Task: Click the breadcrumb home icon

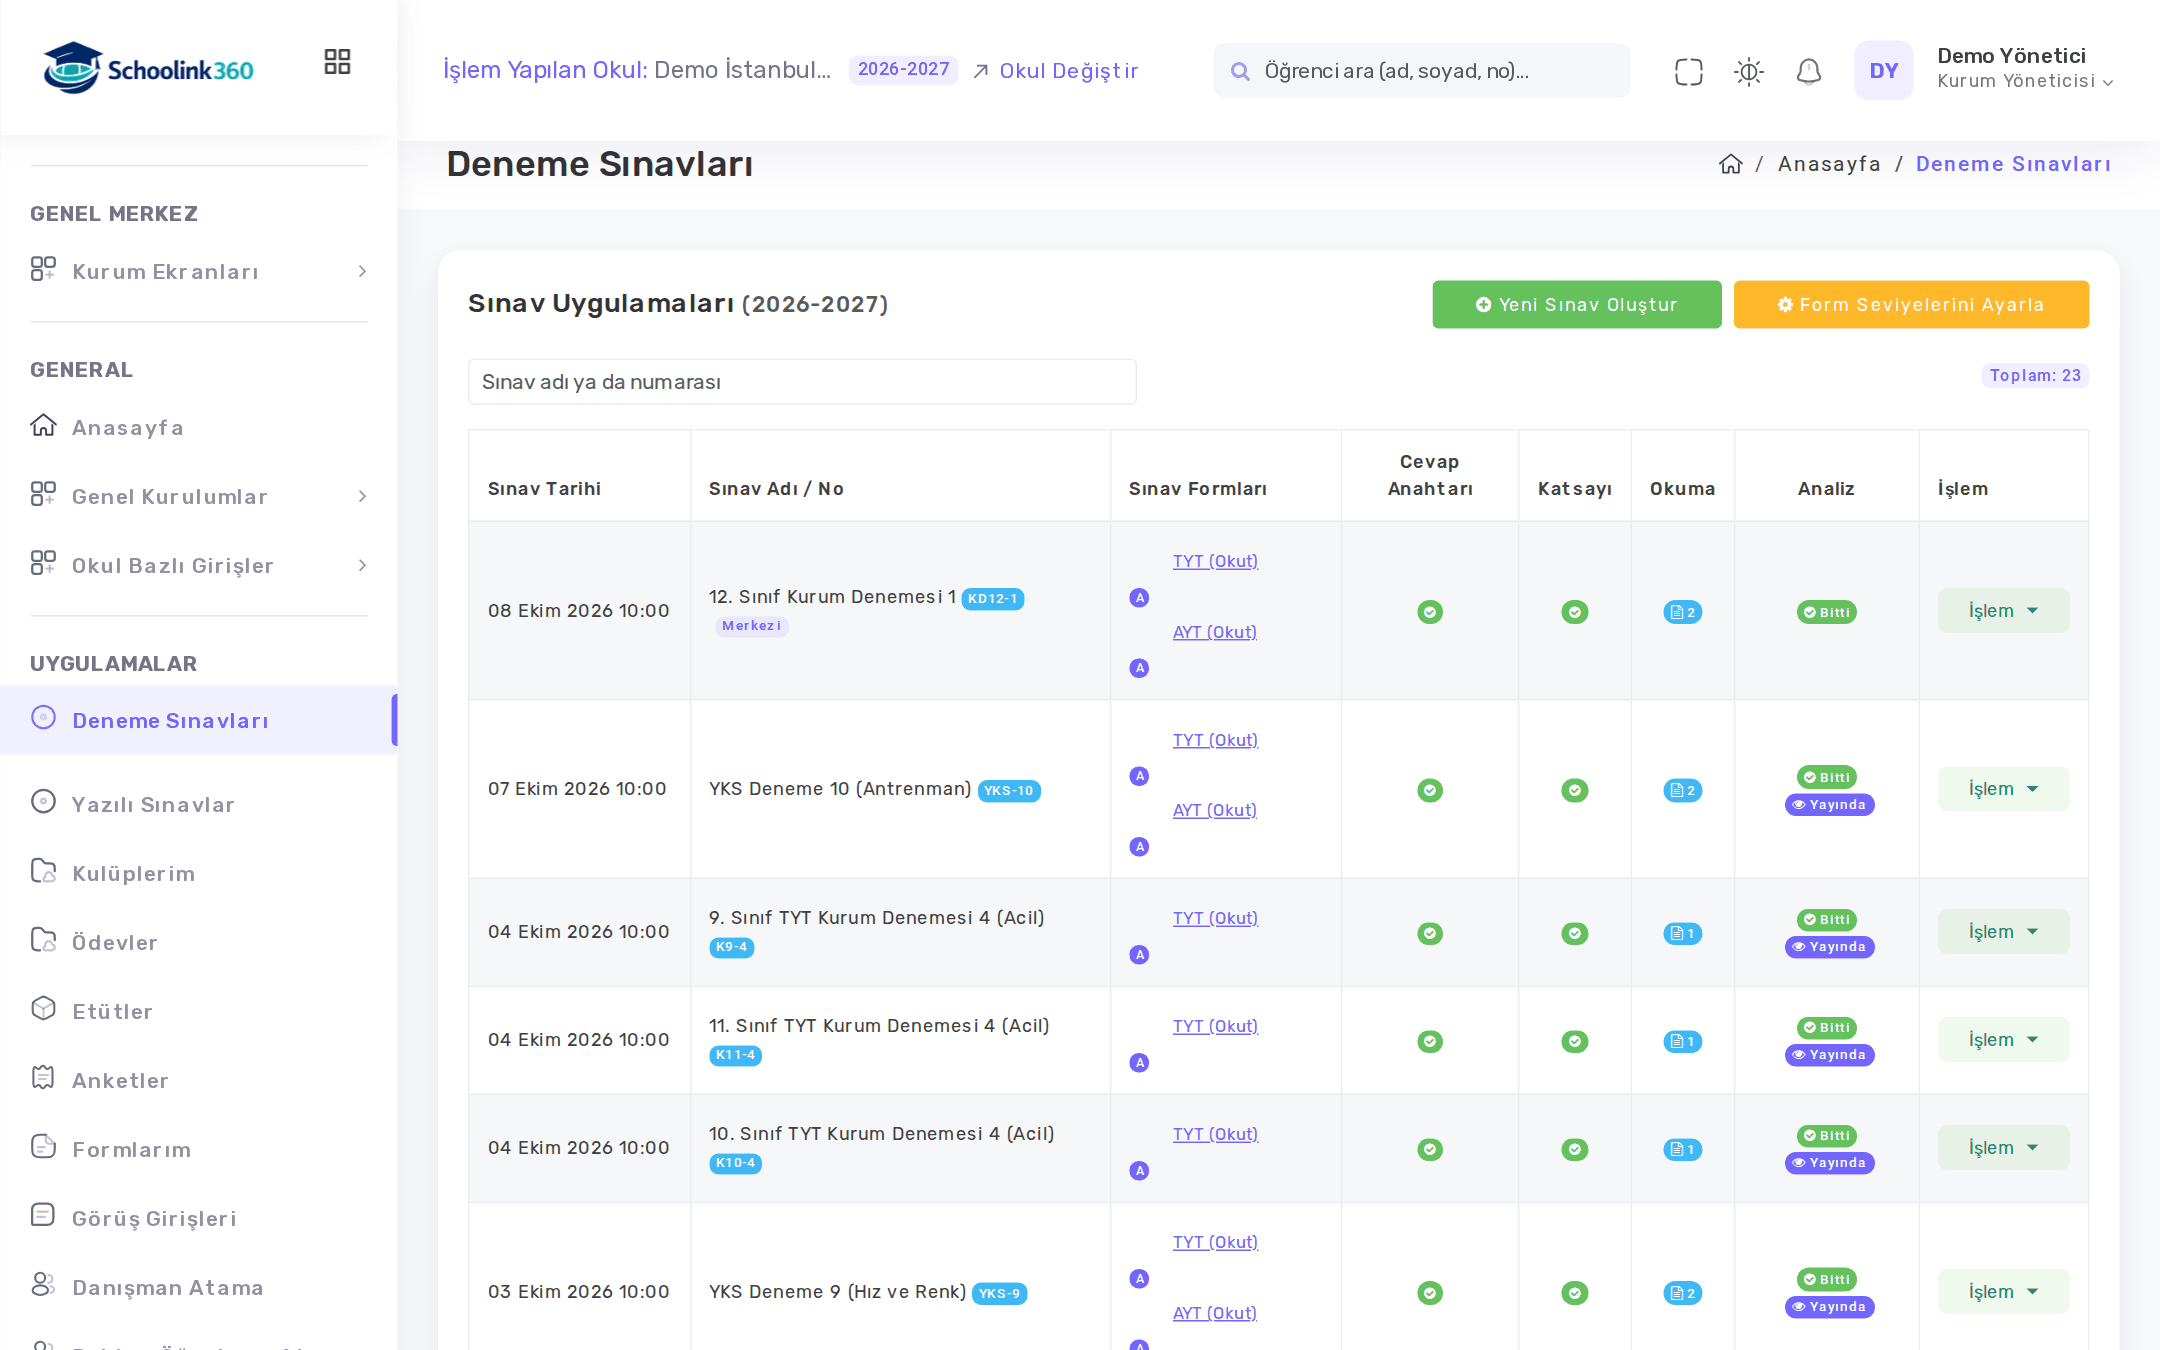Action: point(1731,164)
